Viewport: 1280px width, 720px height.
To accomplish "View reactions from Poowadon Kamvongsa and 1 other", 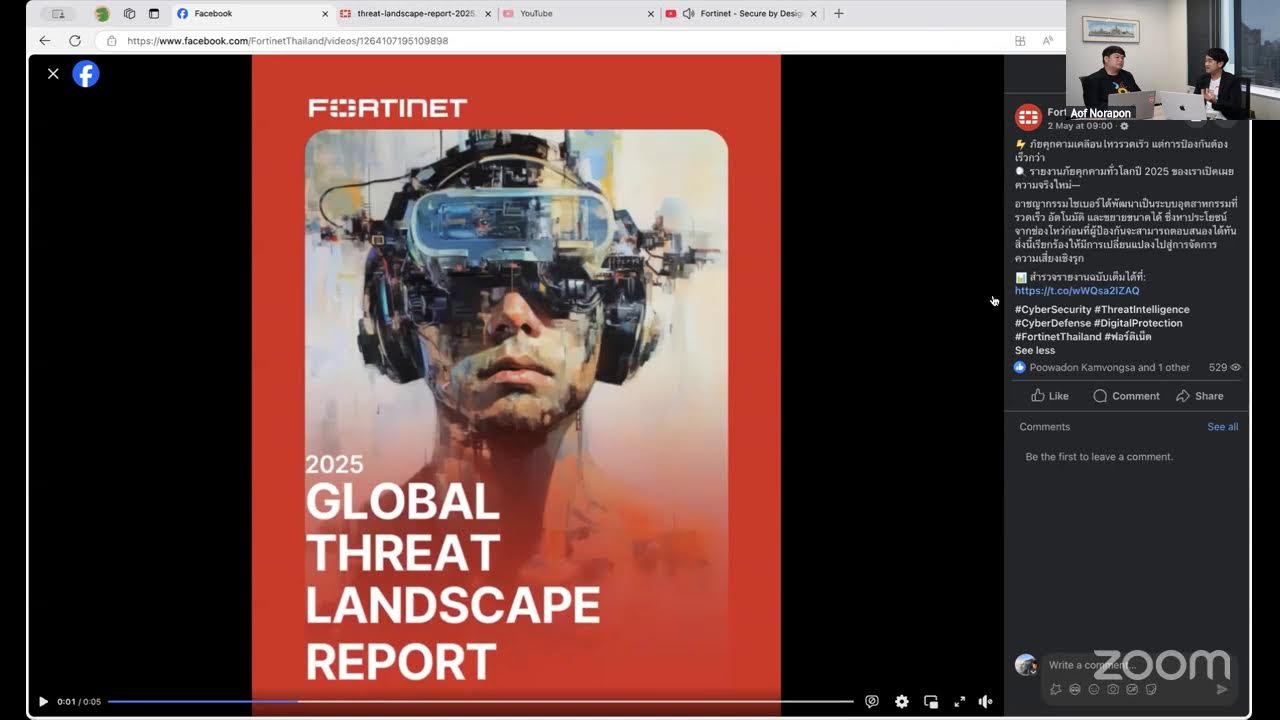I will 1110,368.
